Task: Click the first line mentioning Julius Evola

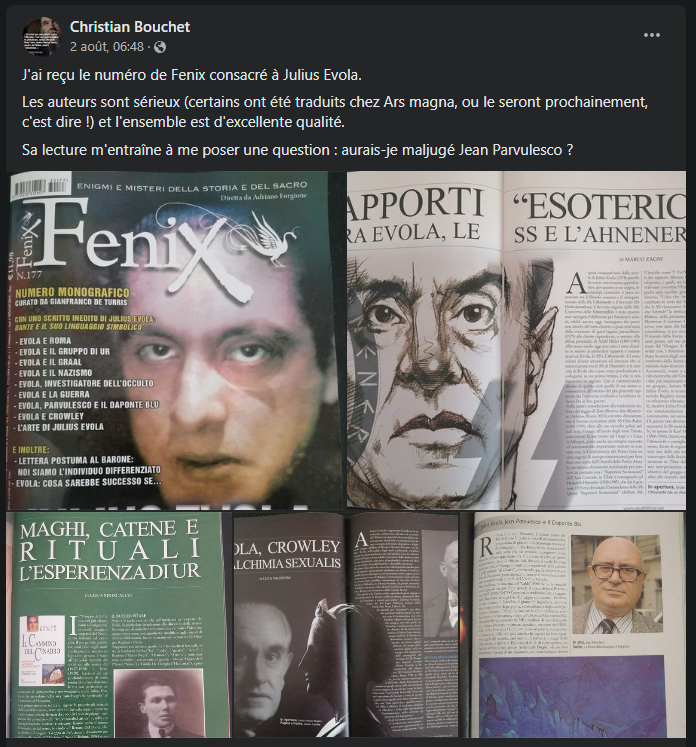Action: (x=192, y=75)
